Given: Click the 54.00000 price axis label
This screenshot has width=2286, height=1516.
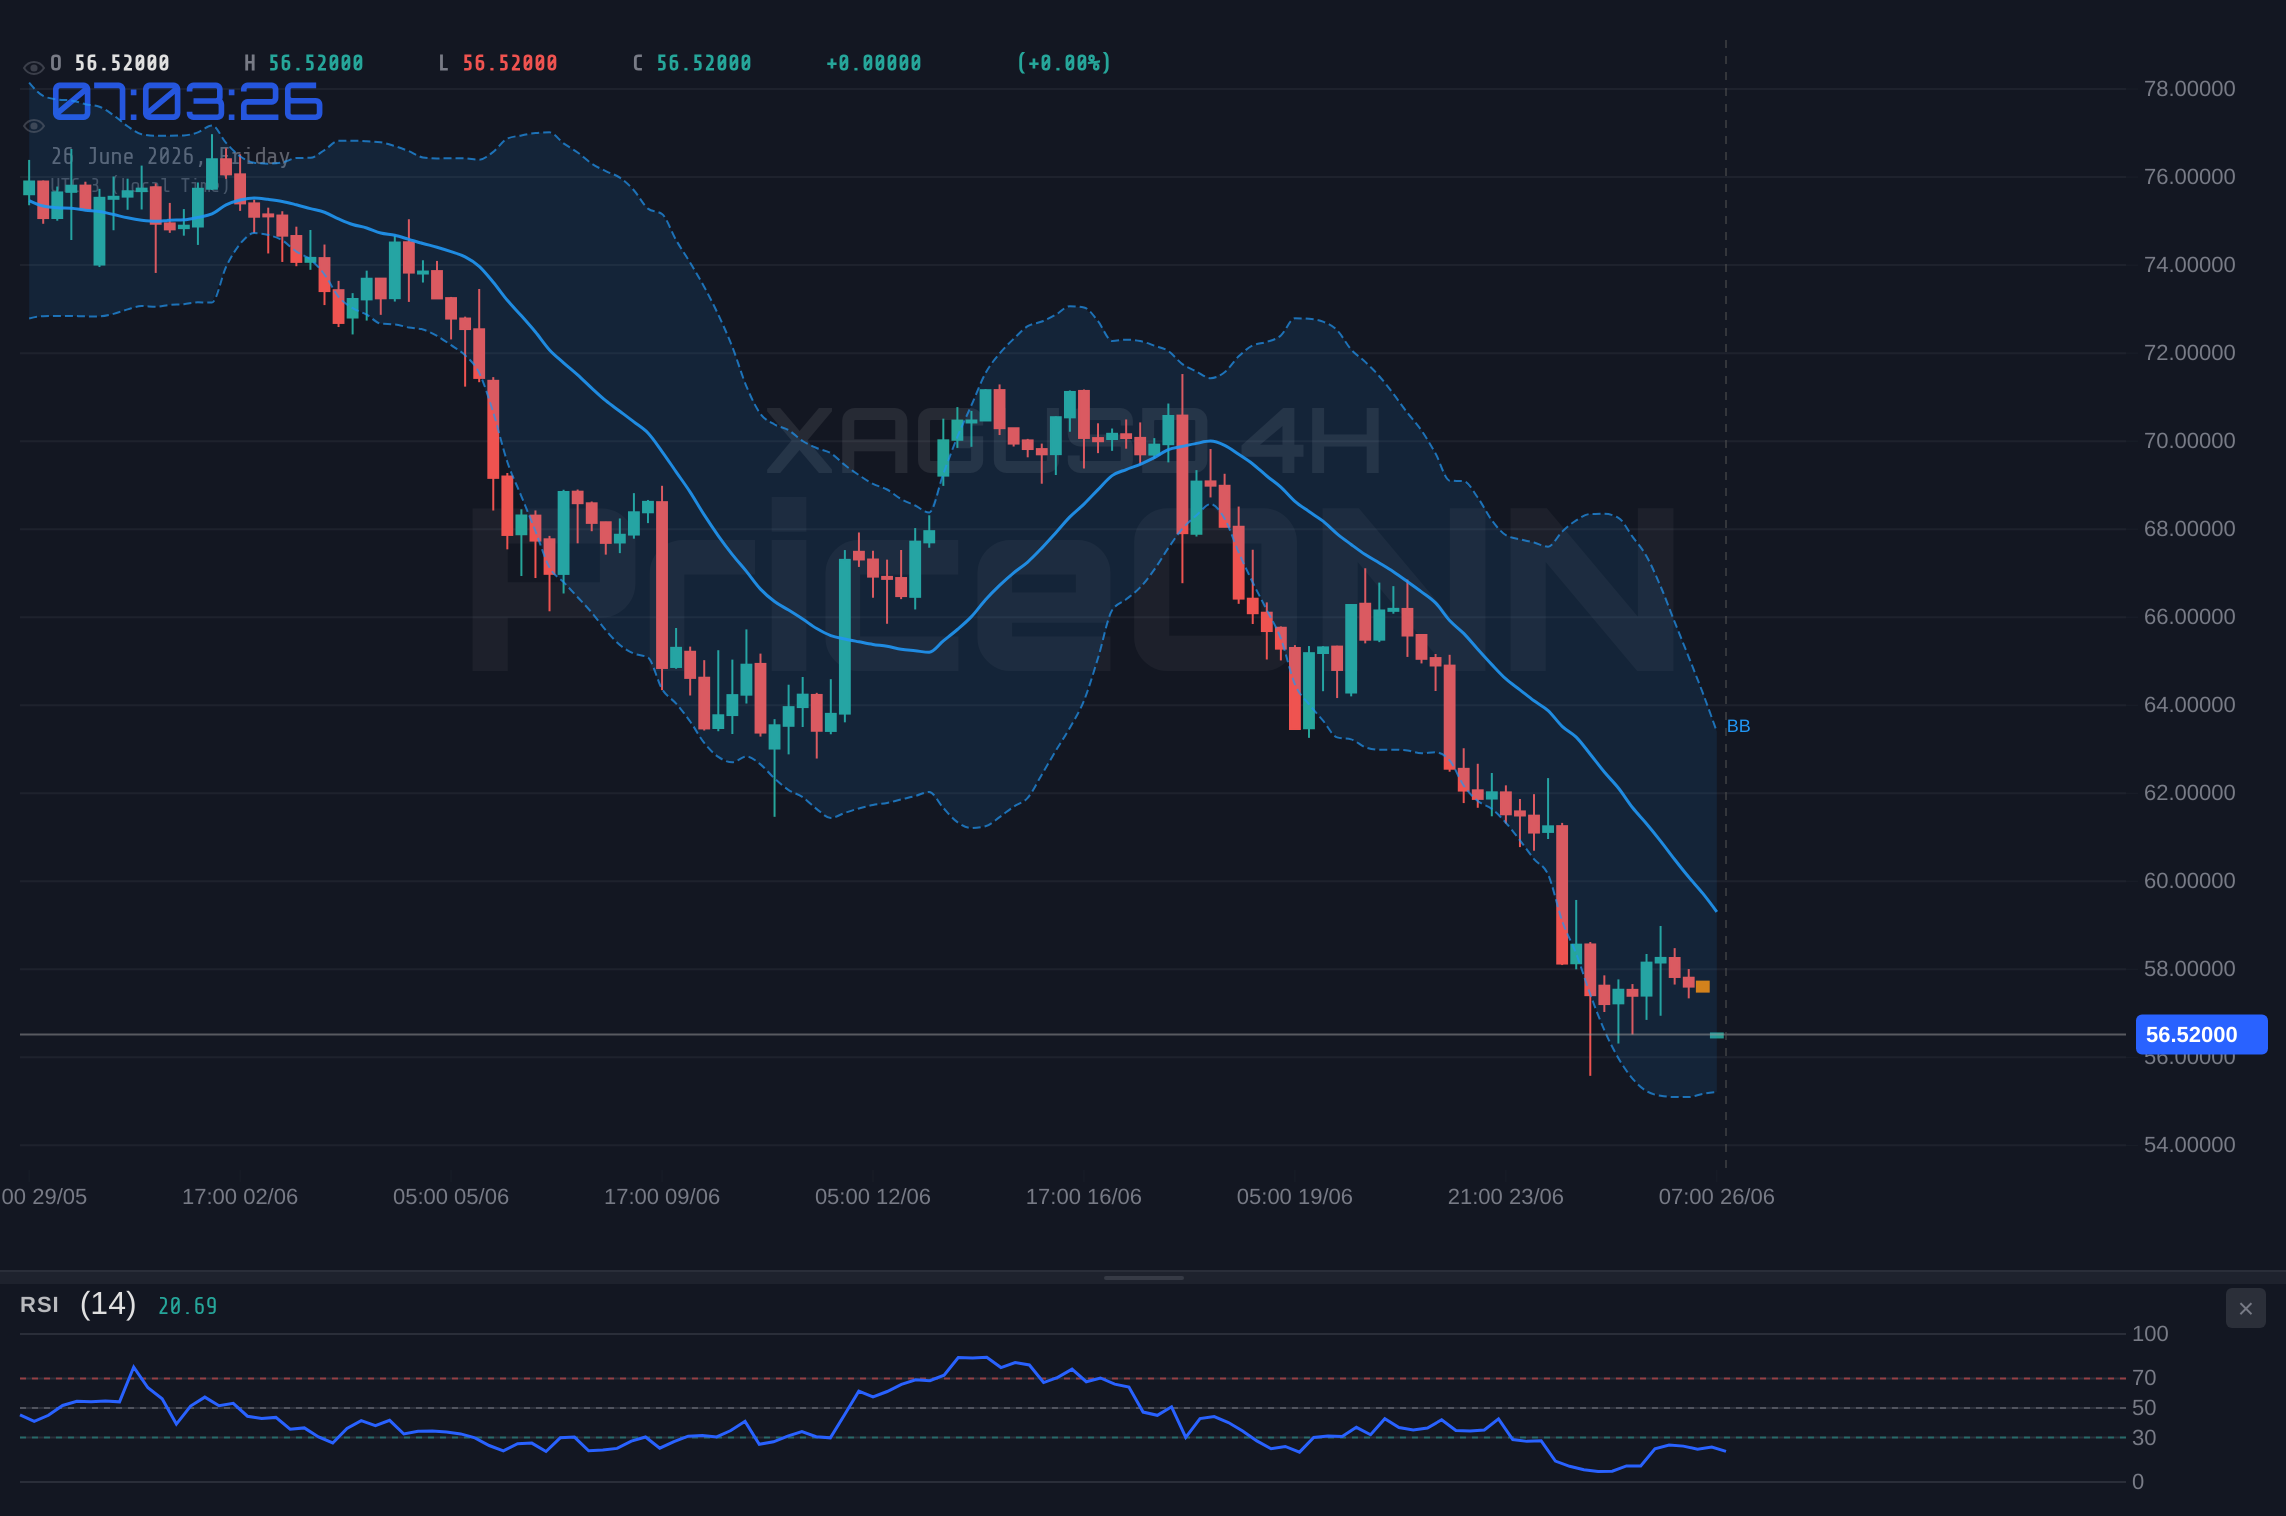Looking at the screenshot, I should pyautogui.click(x=2189, y=1145).
